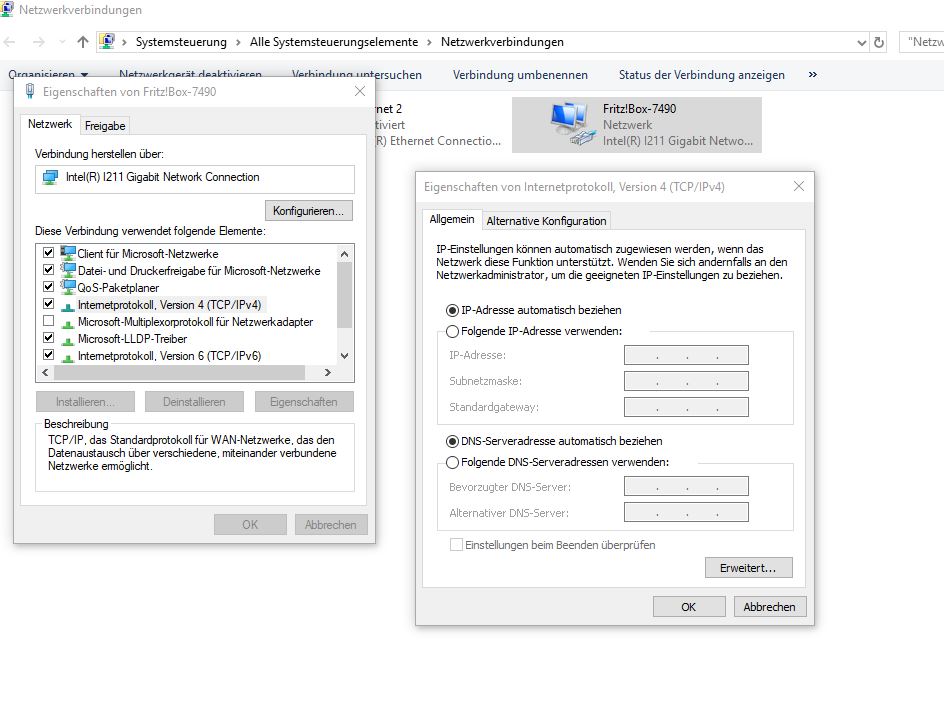Click the TCP/IPv6 protocol icon

point(68,356)
